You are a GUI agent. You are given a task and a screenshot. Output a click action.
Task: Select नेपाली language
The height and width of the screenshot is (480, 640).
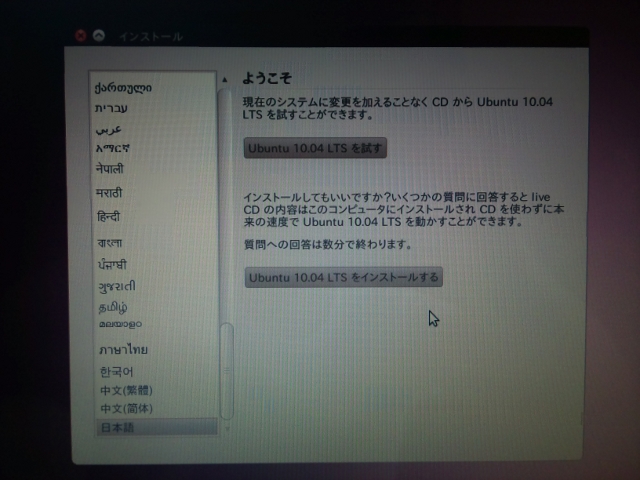109,168
